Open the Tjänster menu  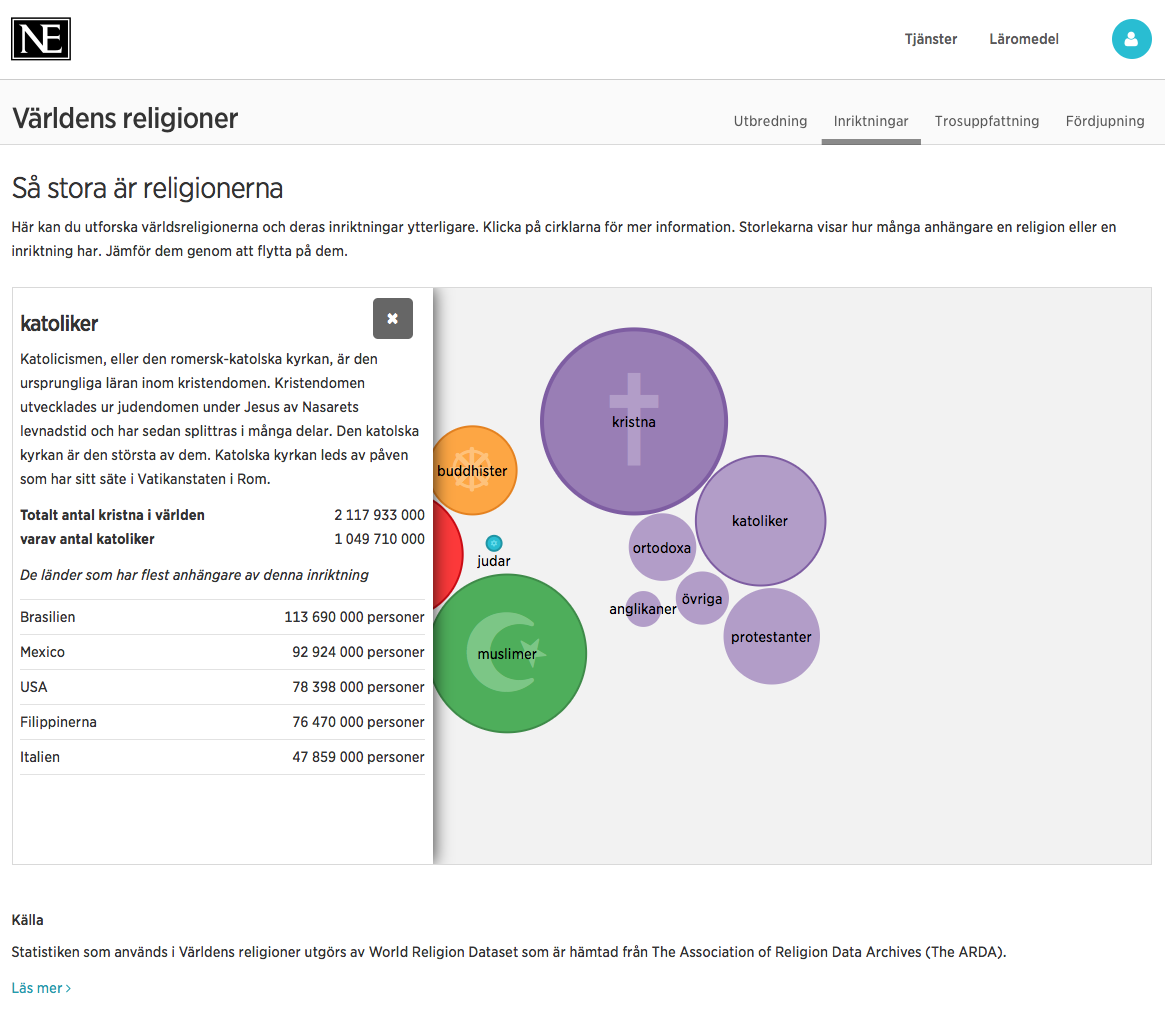tap(930, 39)
